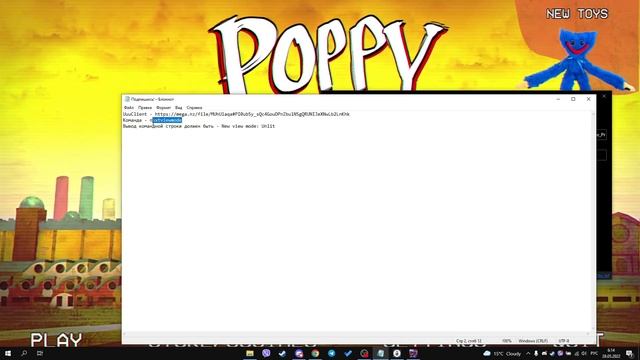The height and width of the screenshot is (360, 640).
Task: Open Task View from the taskbar
Action: click(40, 353)
